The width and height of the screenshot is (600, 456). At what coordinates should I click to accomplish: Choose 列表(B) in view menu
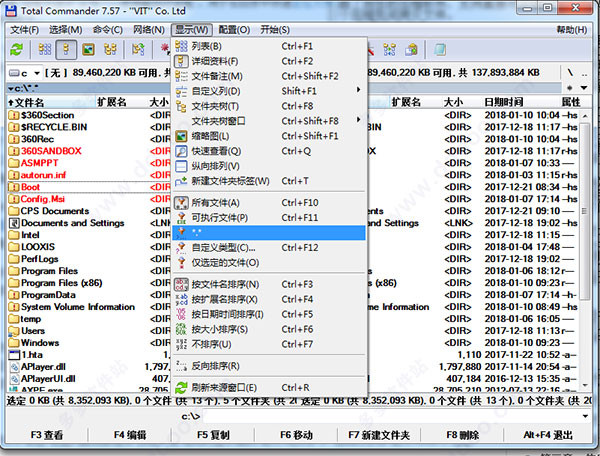[x=269, y=46]
